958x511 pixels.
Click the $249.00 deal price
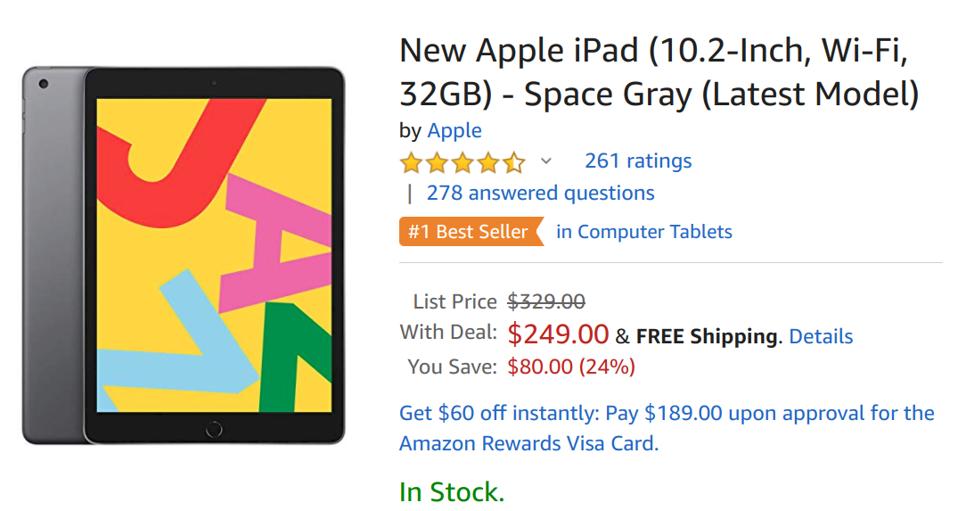coord(558,333)
